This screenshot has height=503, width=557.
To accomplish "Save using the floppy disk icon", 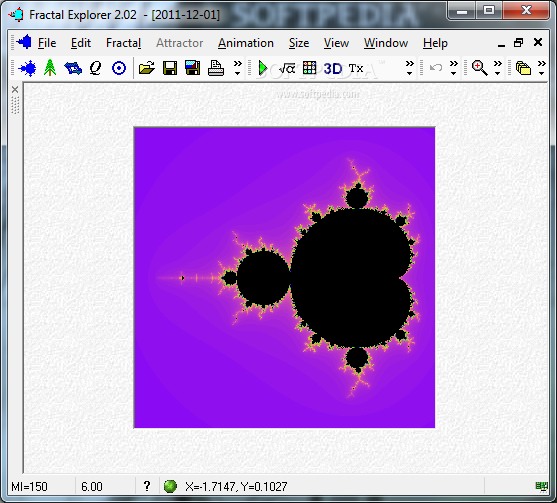I will tap(170, 68).
